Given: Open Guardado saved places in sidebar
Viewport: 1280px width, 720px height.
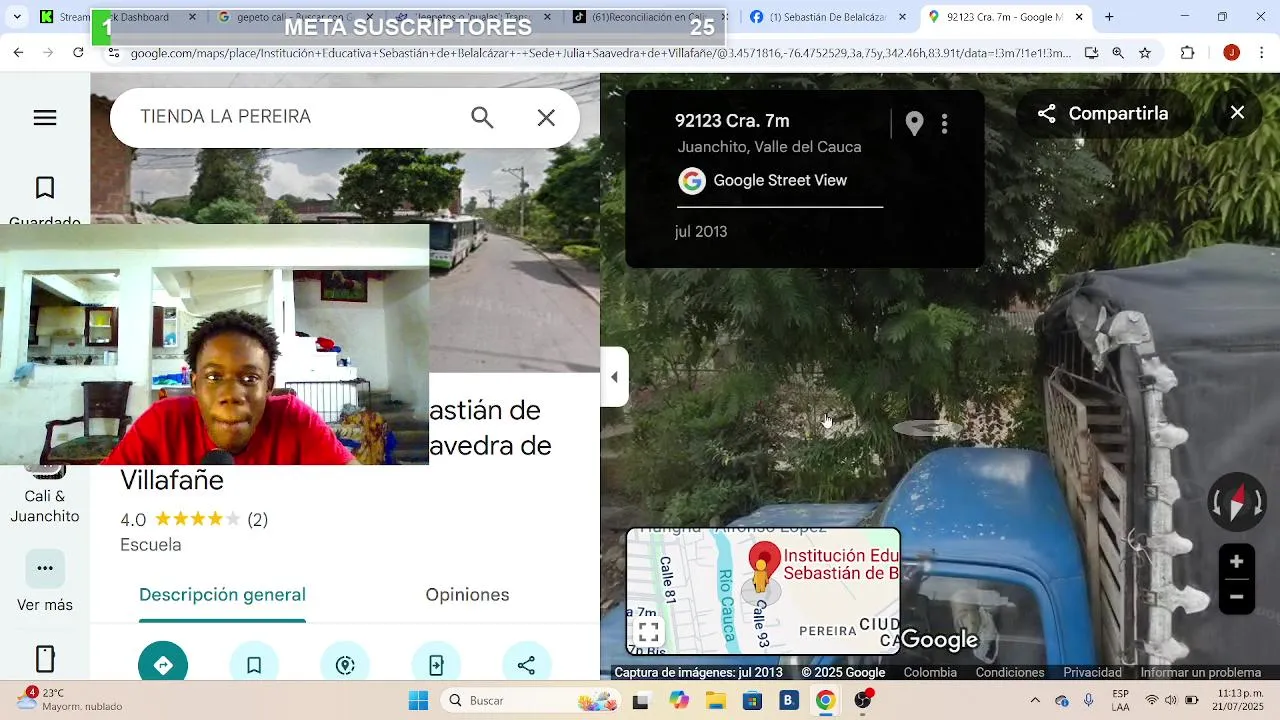Looking at the screenshot, I should click(x=45, y=200).
